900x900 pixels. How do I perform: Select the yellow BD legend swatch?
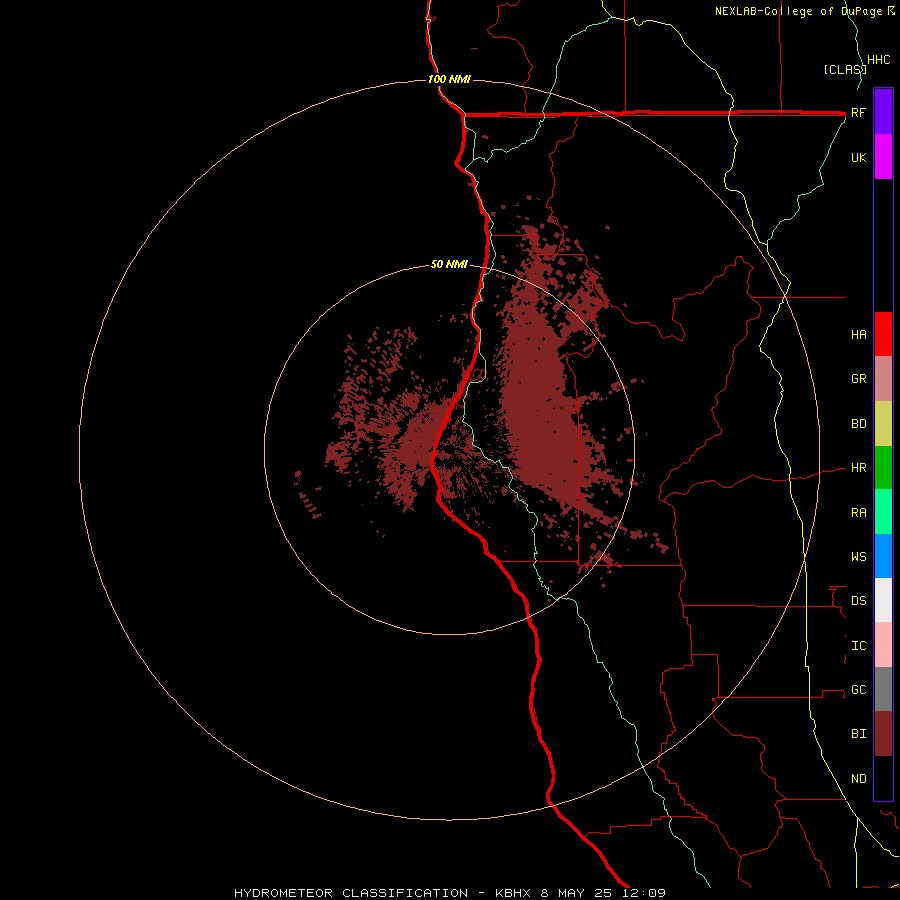[x=883, y=424]
